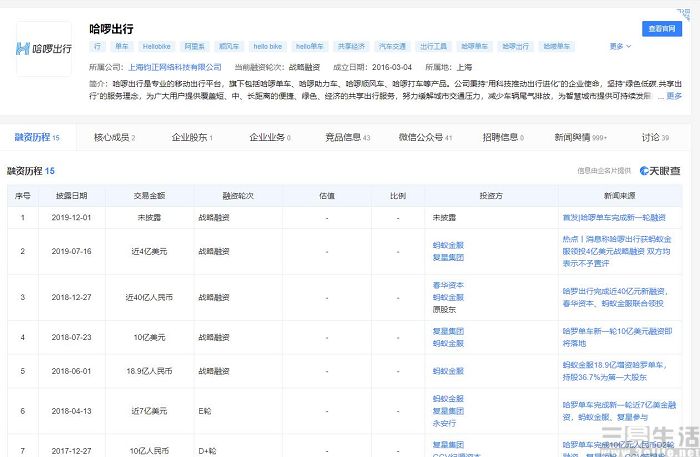Click the 天眼查 logo beside 融资历程 heading

(660, 170)
